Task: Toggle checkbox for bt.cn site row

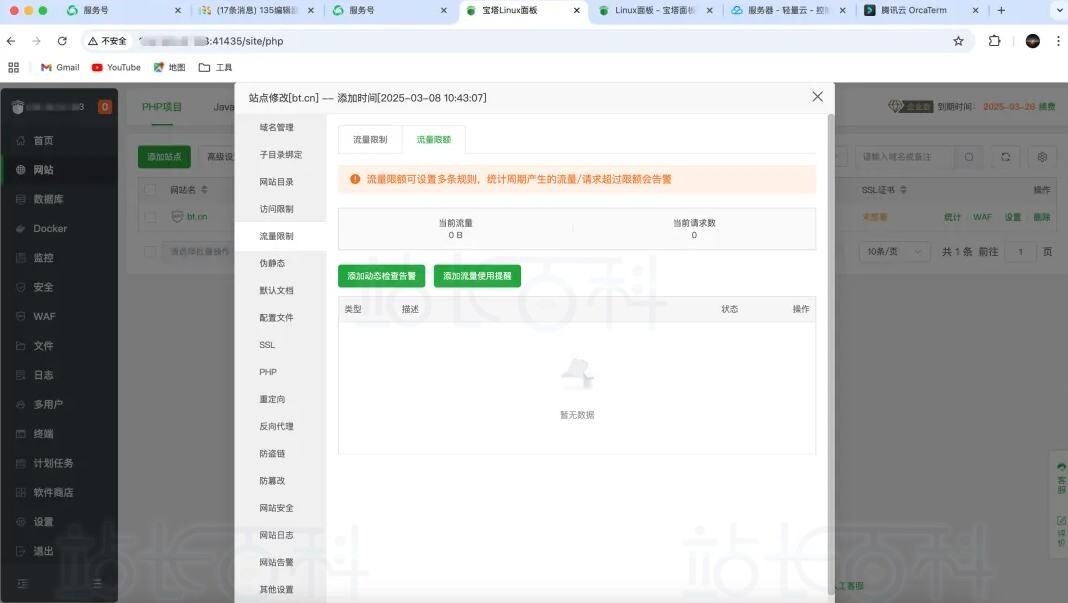Action: tap(151, 217)
